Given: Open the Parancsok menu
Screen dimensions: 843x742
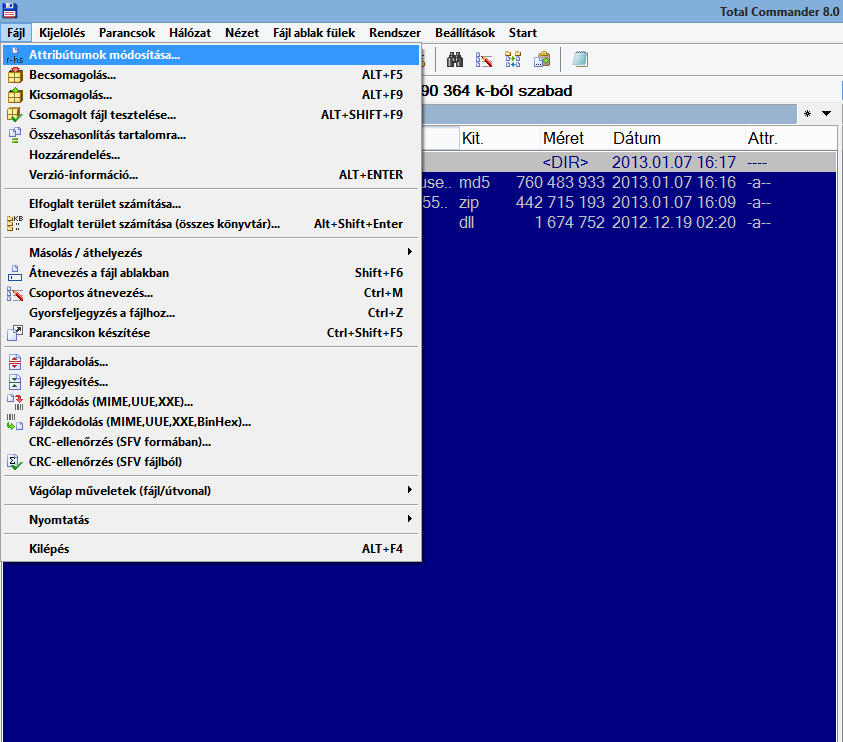Looking at the screenshot, I should tap(127, 33).
